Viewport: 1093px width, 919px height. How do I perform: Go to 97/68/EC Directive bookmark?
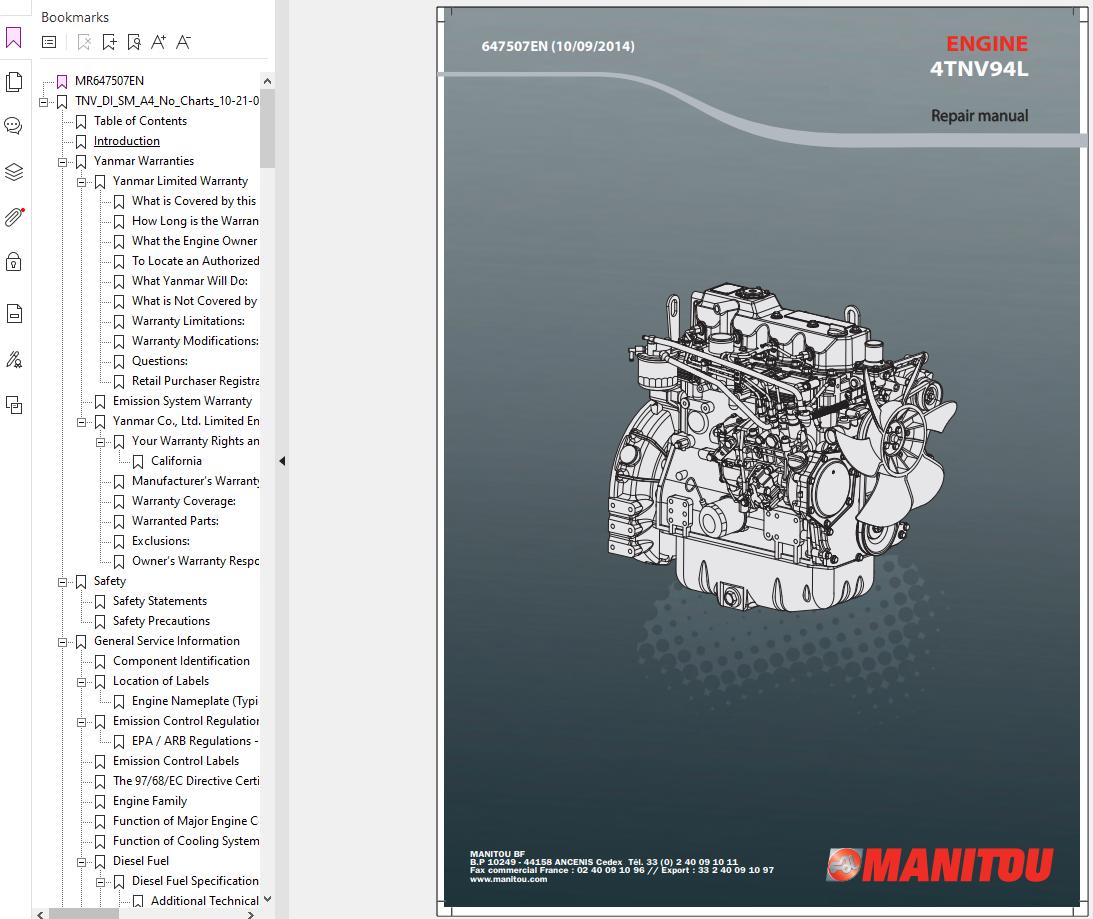pyautogui.click(x=186, y=781)
